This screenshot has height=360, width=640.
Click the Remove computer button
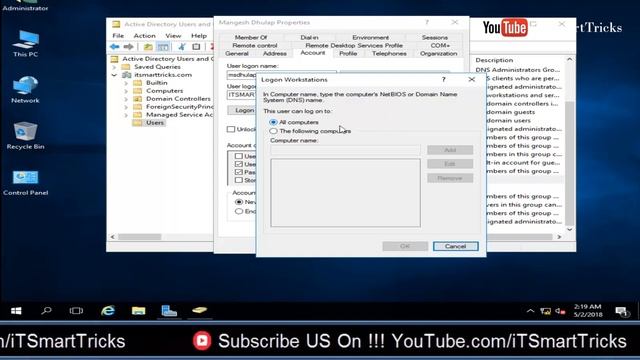pyautogui.click(x=450, y=178)
